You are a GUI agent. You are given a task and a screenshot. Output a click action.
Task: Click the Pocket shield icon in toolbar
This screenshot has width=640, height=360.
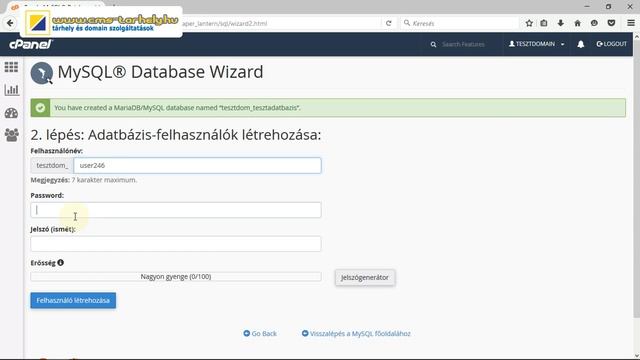click(x=611, y=23)
